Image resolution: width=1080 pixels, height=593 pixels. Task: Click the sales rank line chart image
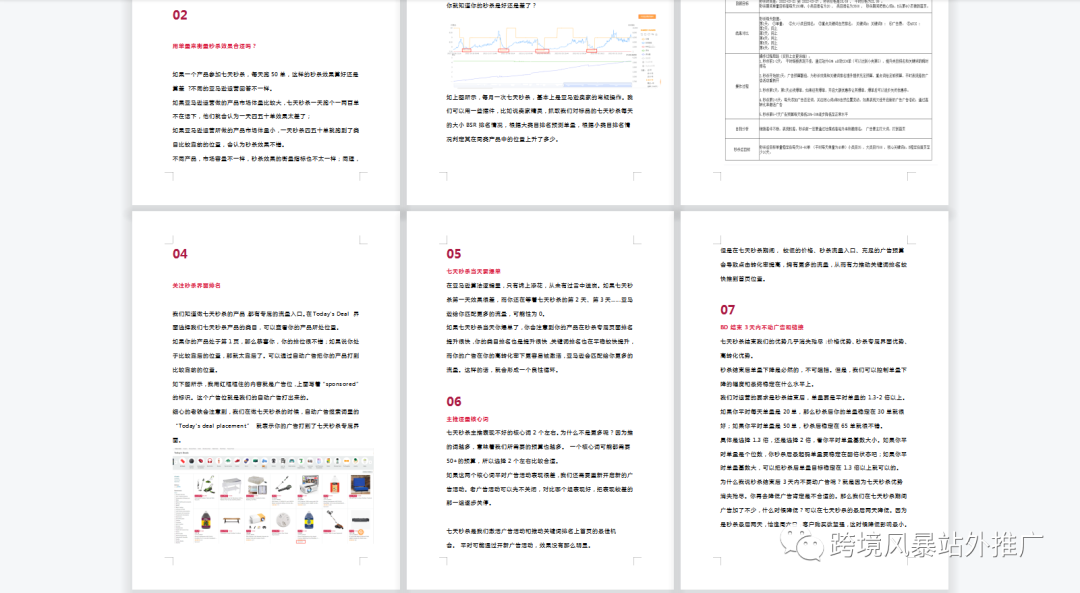tap(554, 50)
